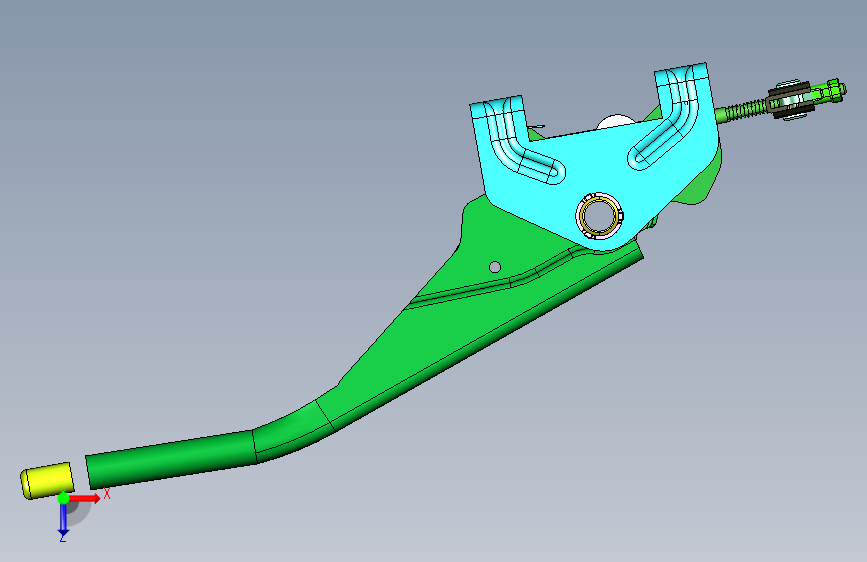The width and height of the screenshot is (867, 562).
Task: Select the left slotted groove on bracket
Action: pyautogui.click(x=523, y=144)
